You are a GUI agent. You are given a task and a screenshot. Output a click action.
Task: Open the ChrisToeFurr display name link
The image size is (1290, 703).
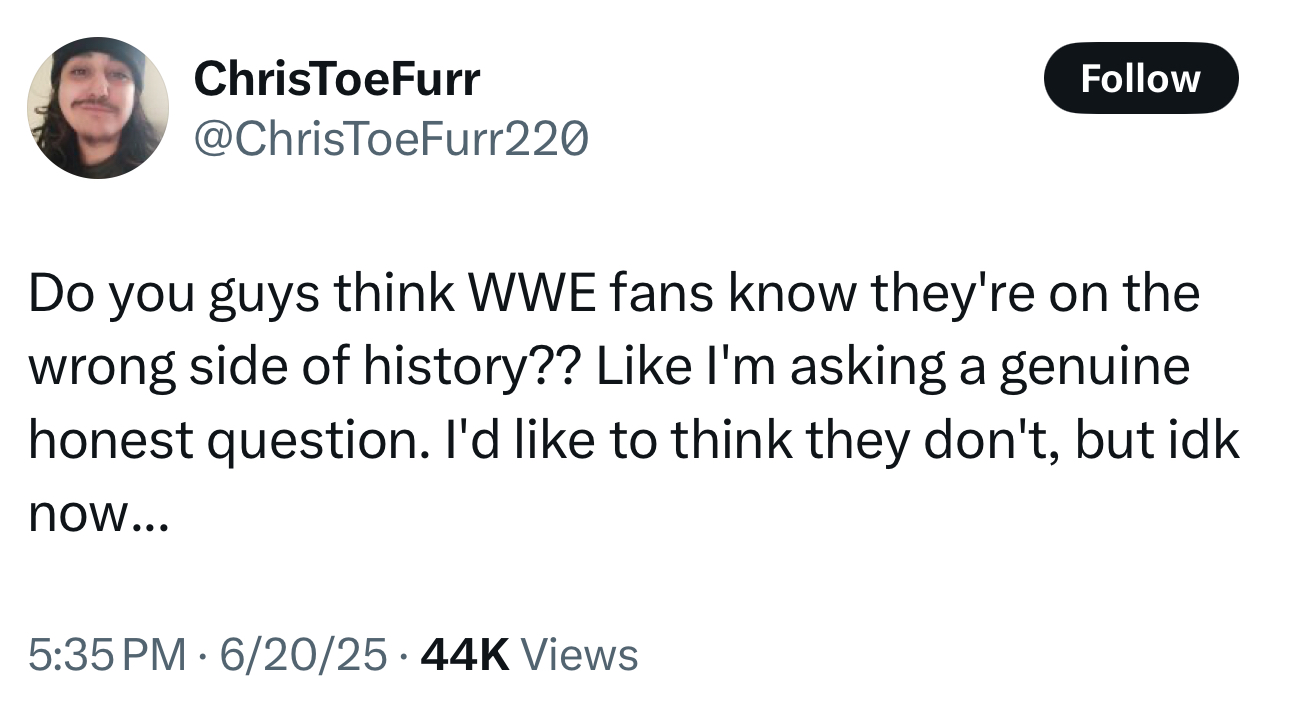337,78
